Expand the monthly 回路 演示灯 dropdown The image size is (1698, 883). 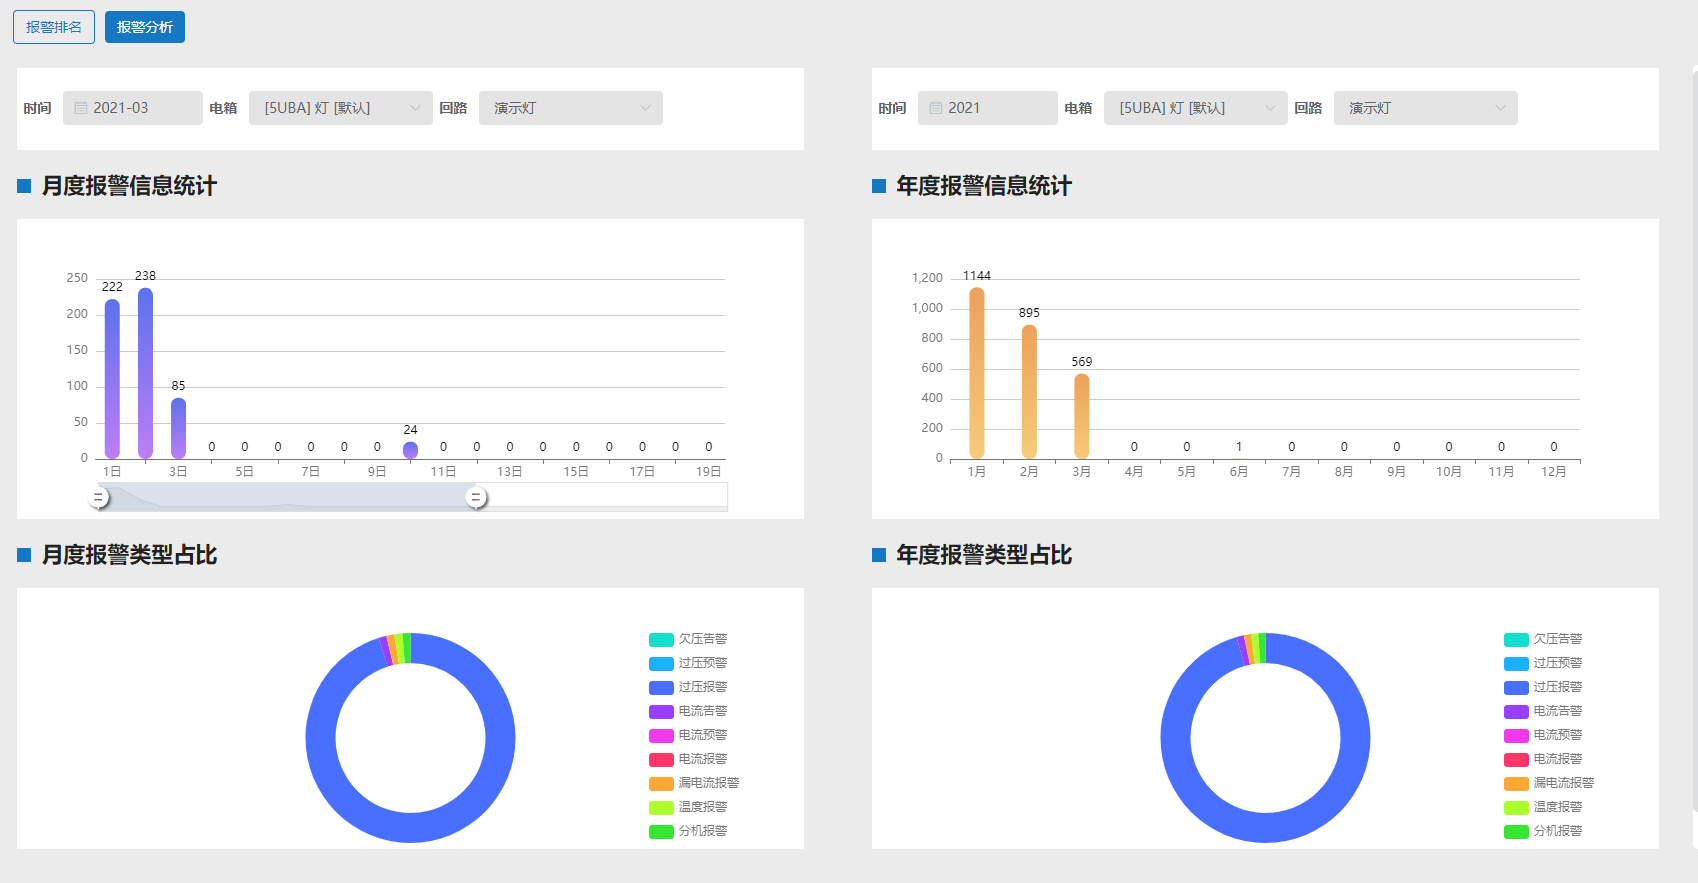[x=570, y=108]
